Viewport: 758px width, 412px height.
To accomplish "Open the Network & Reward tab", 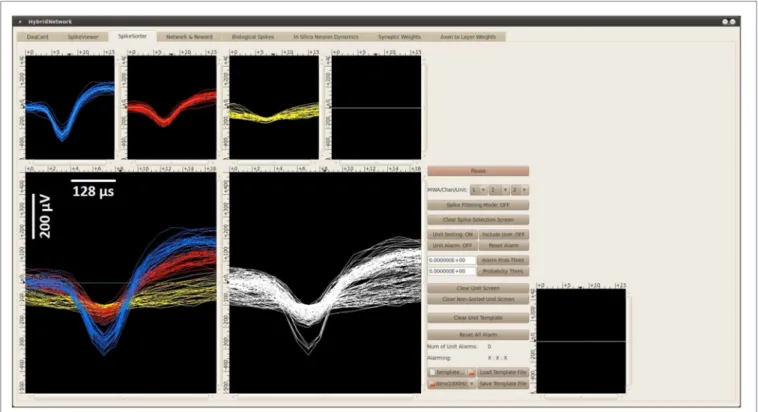I will tap(189, 37).
